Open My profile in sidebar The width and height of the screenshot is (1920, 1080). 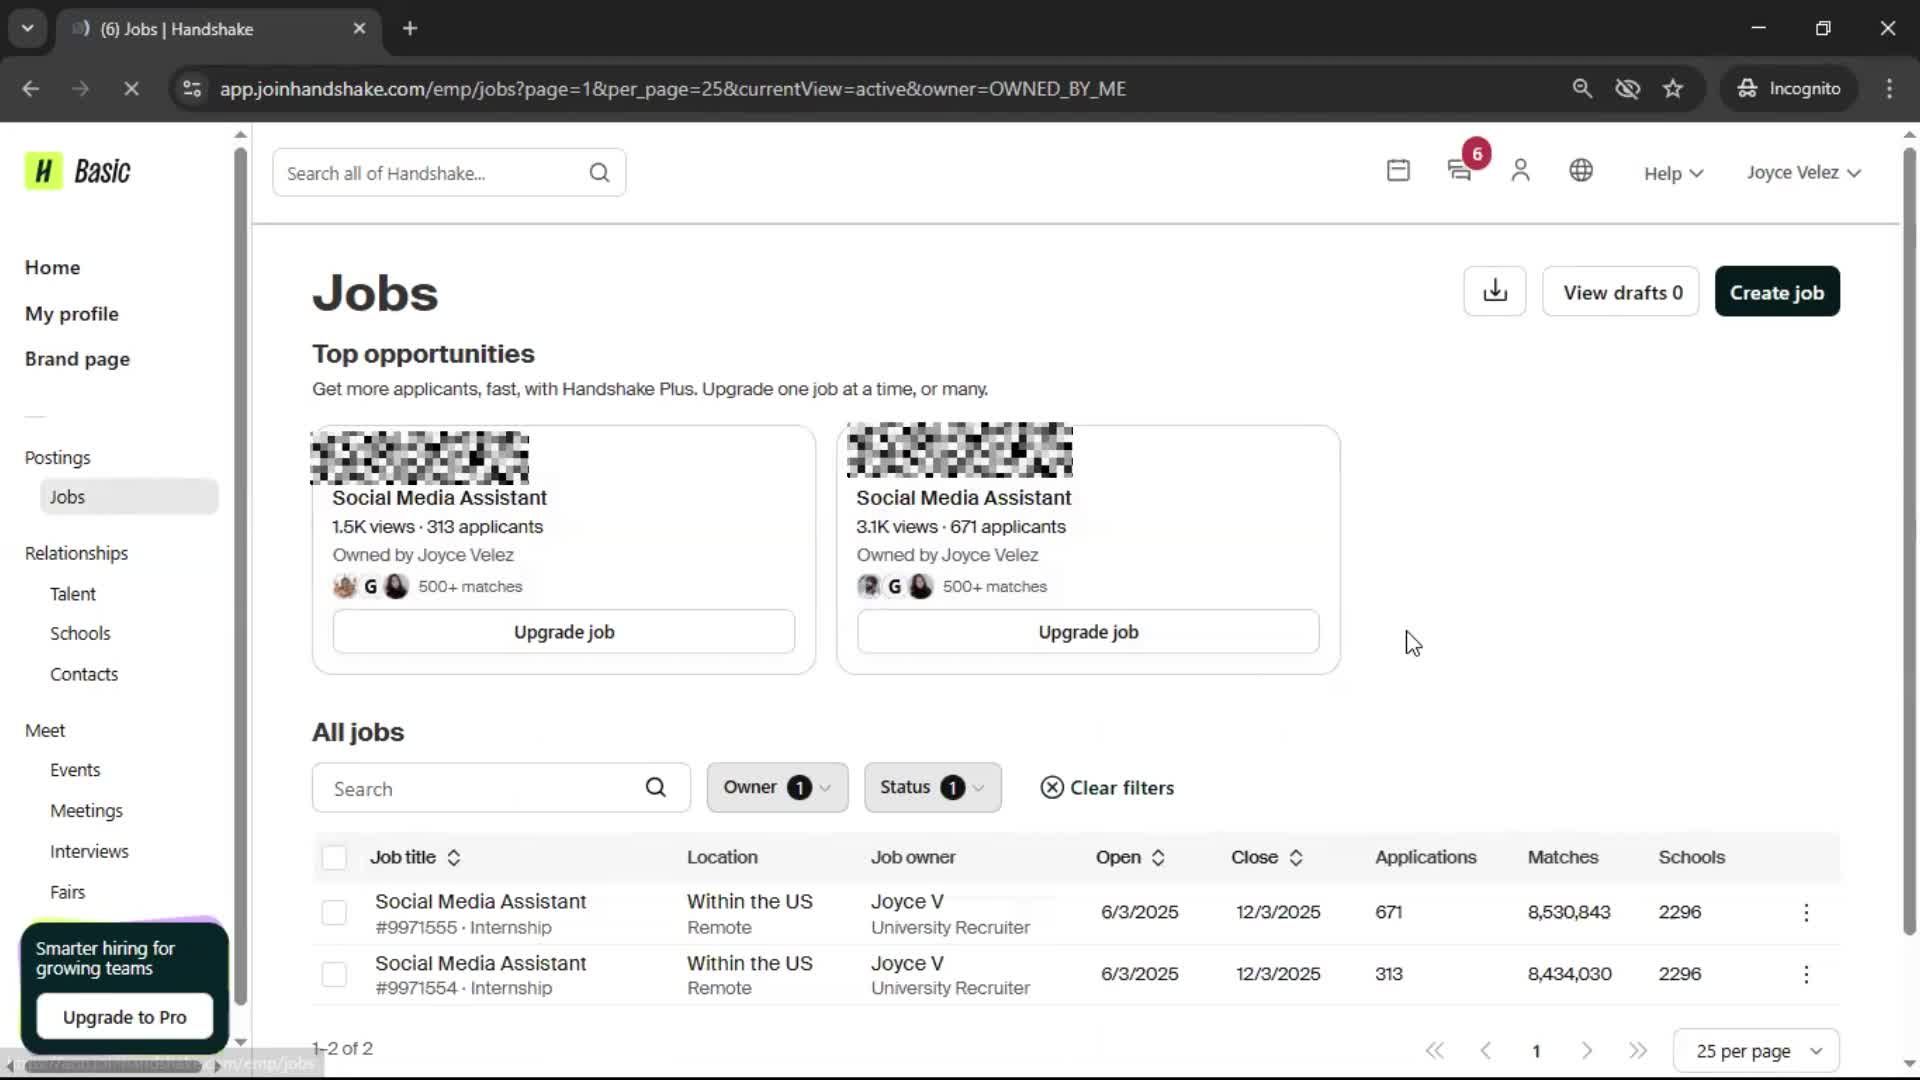72,314
